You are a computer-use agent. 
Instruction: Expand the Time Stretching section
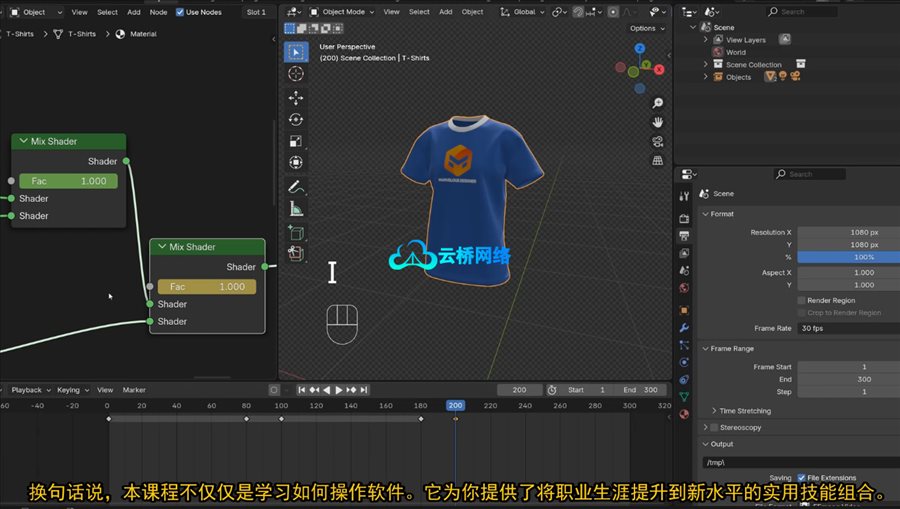click(x=745, y=411)
